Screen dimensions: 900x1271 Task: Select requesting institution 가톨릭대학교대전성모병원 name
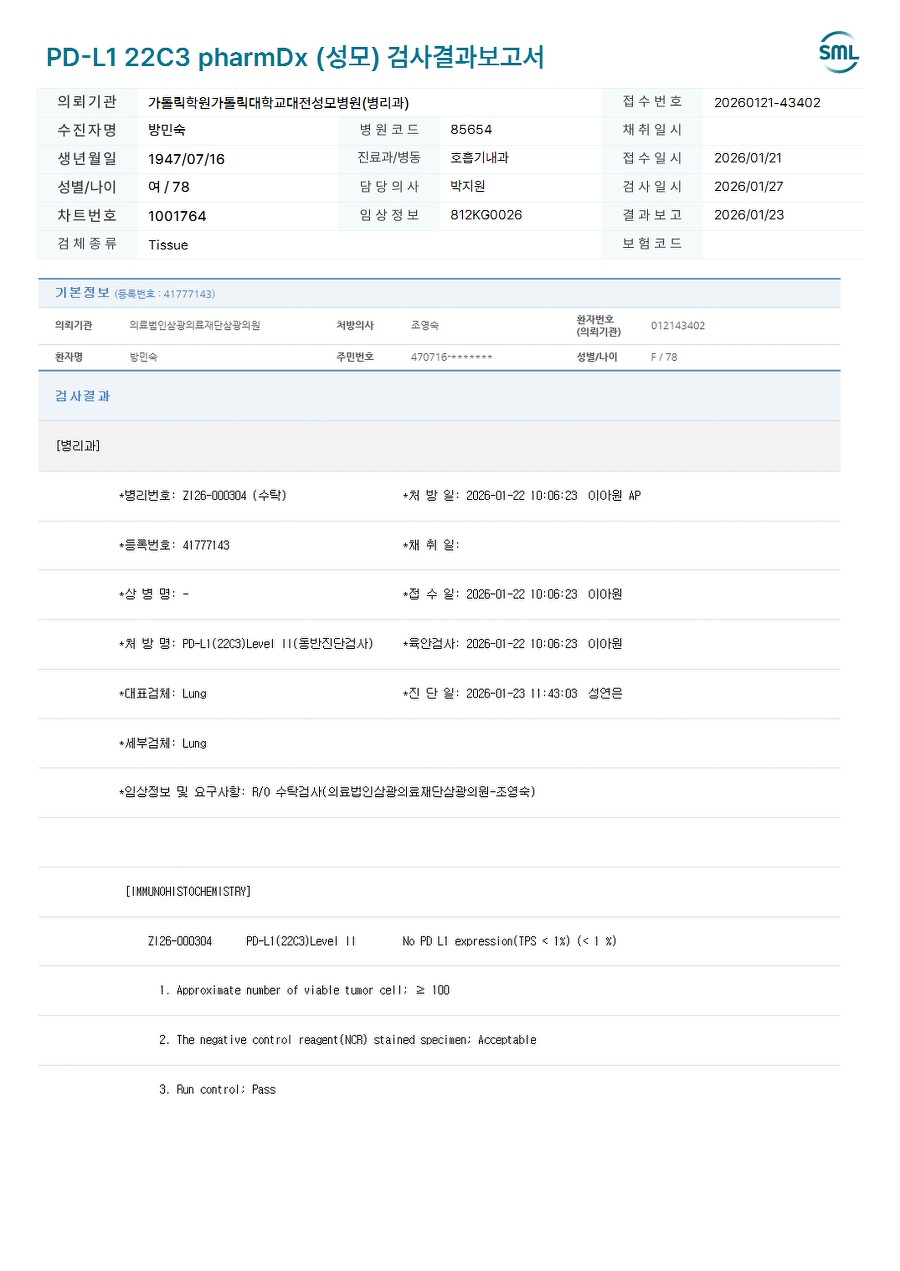pos(278,102)
